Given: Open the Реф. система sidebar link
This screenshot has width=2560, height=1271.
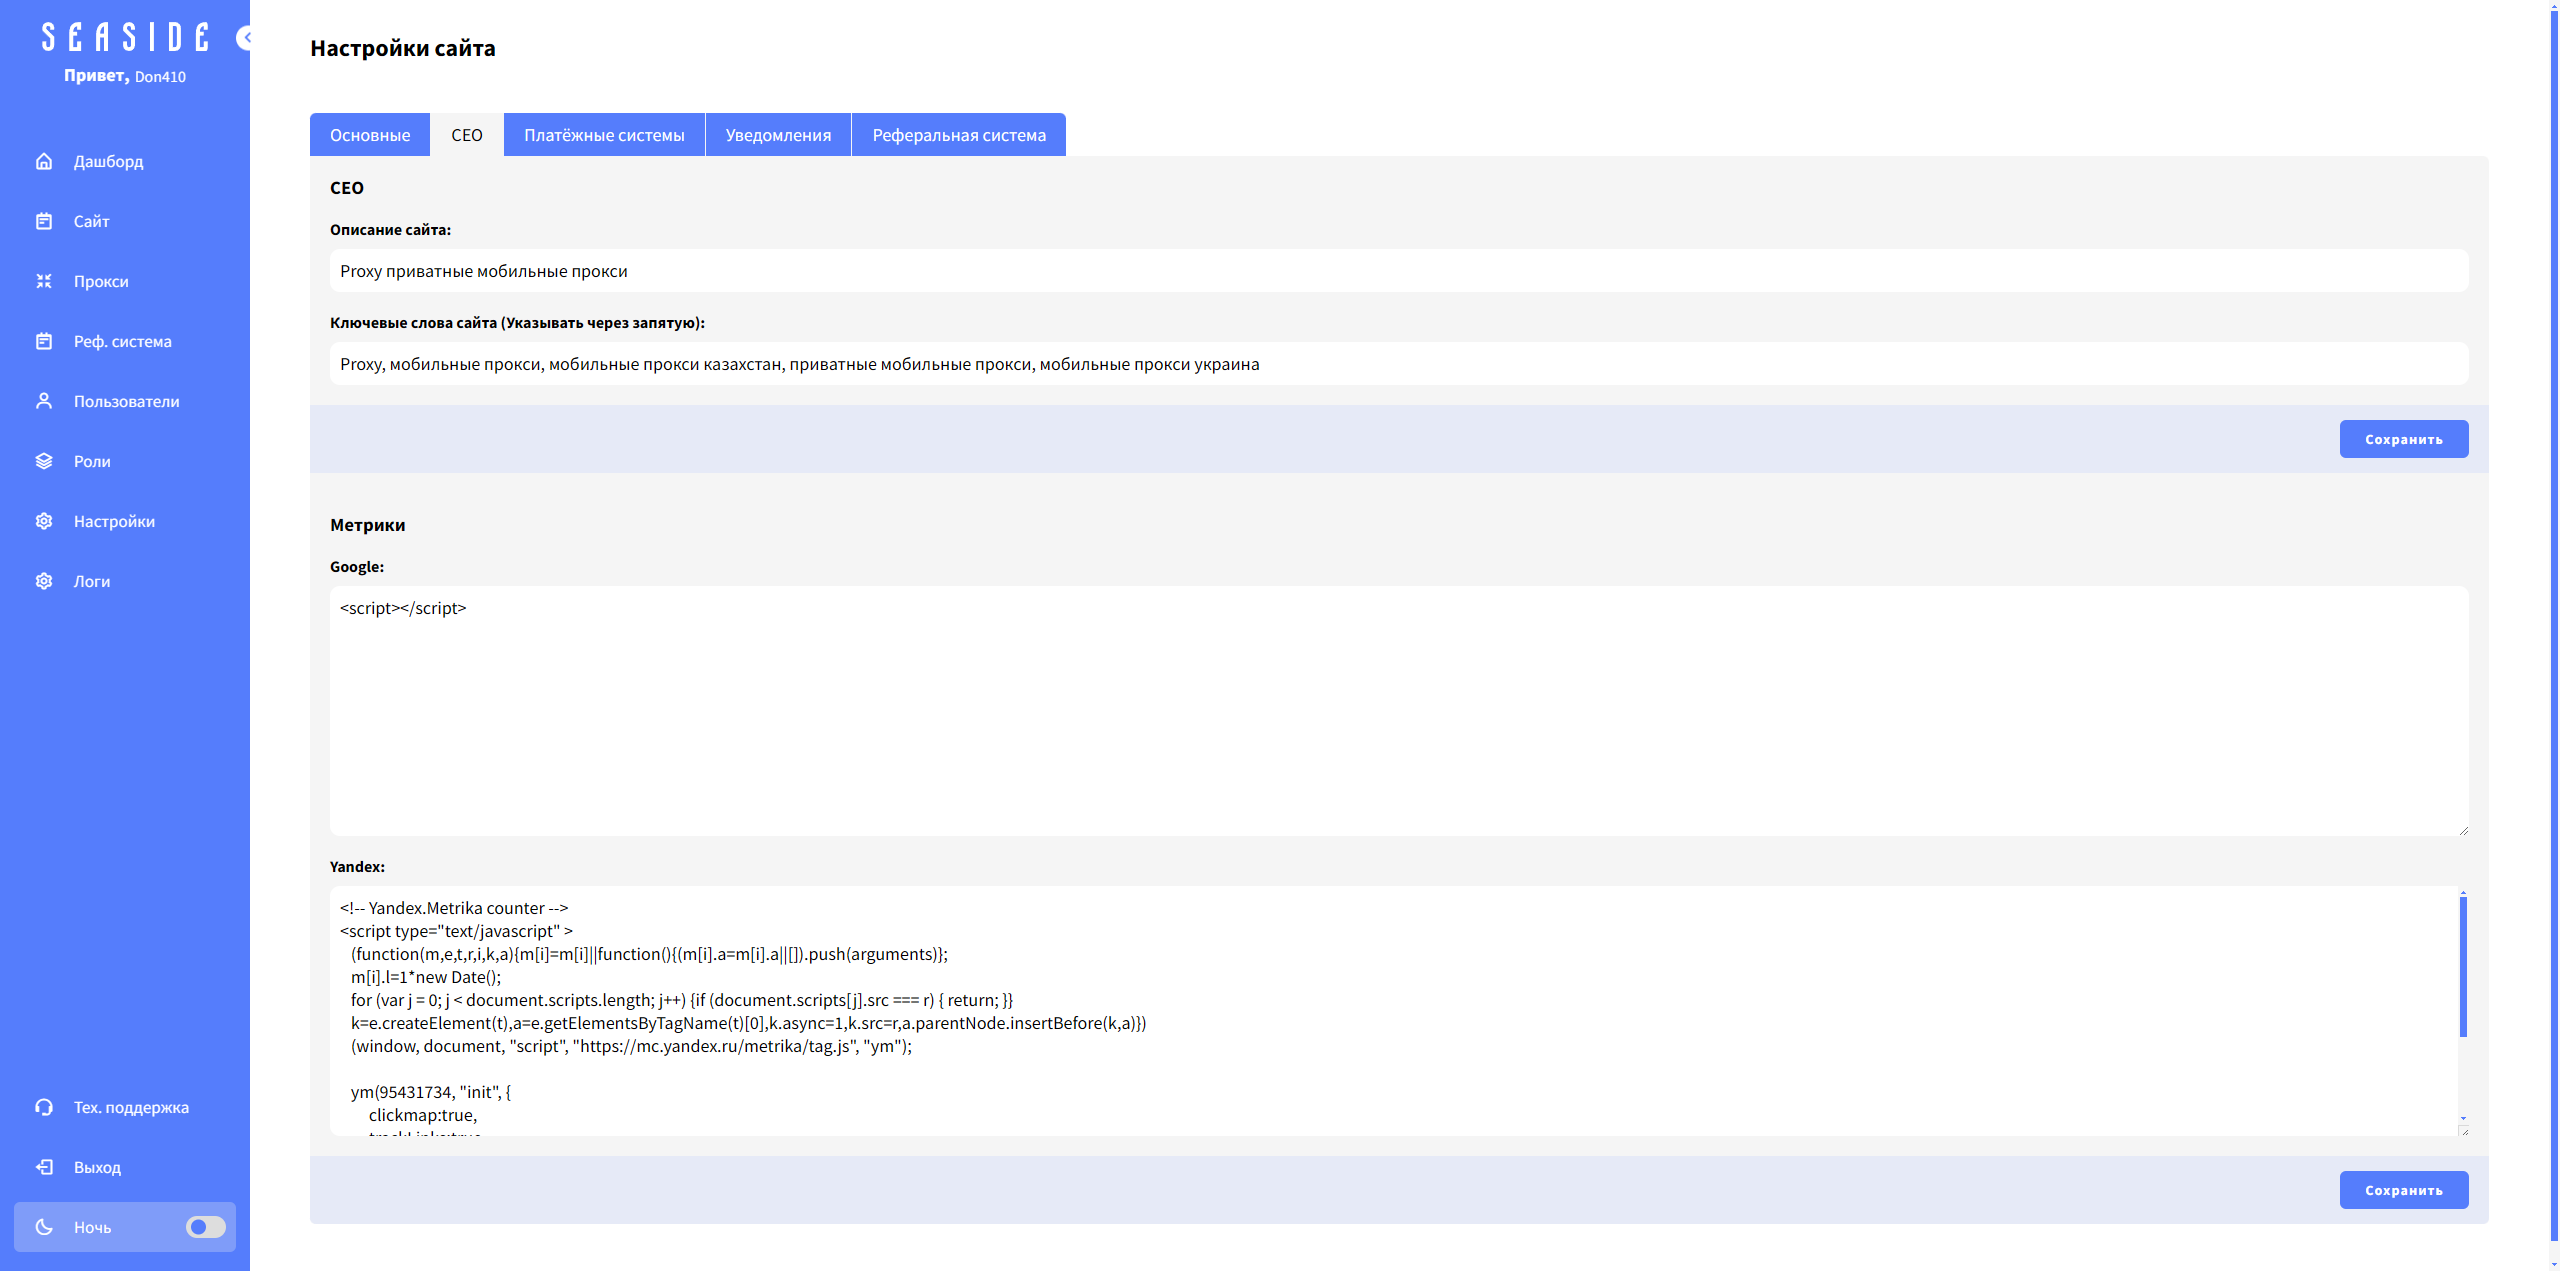Looking at the screenshot, I should pos(122,341).
